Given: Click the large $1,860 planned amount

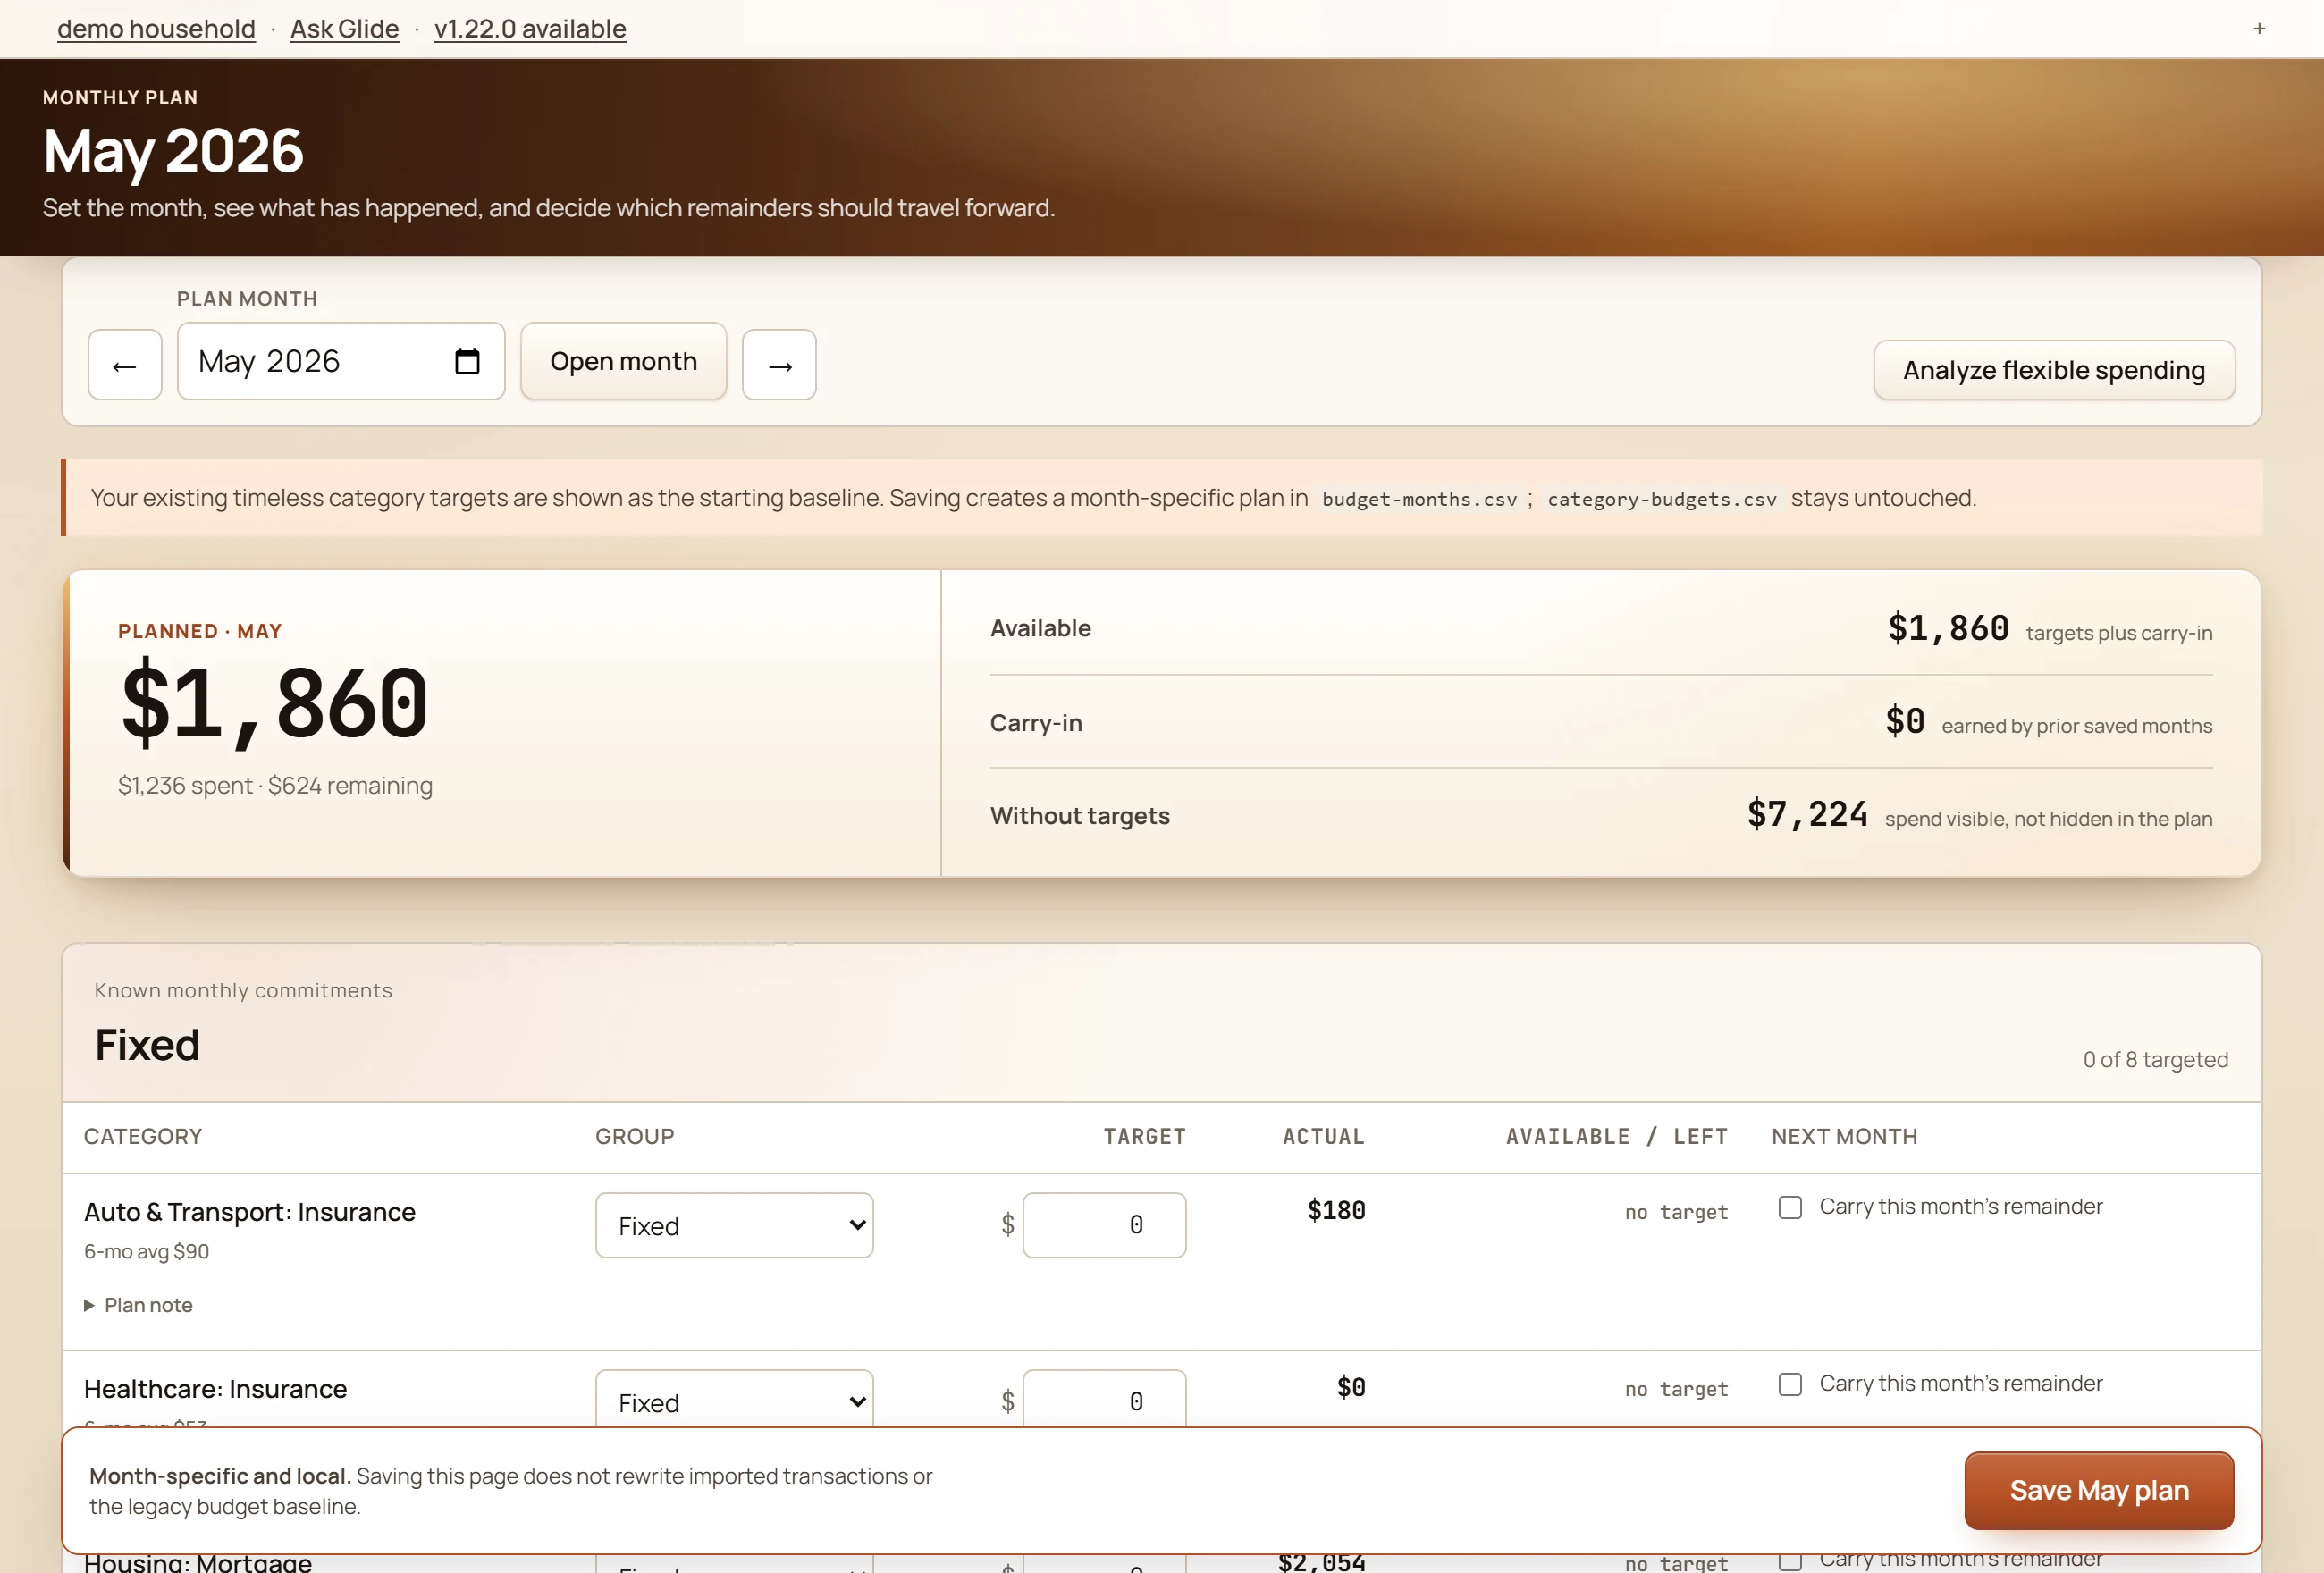Looking at the screenshot, I should coord(275,704).
